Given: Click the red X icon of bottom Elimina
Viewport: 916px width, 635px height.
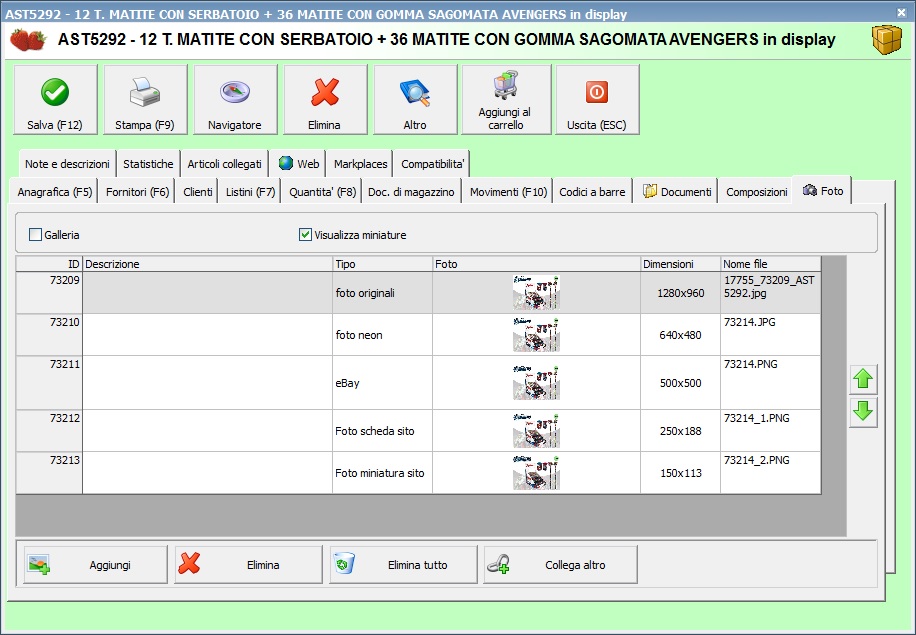Looking at the screenshot, I should [189, 564].
